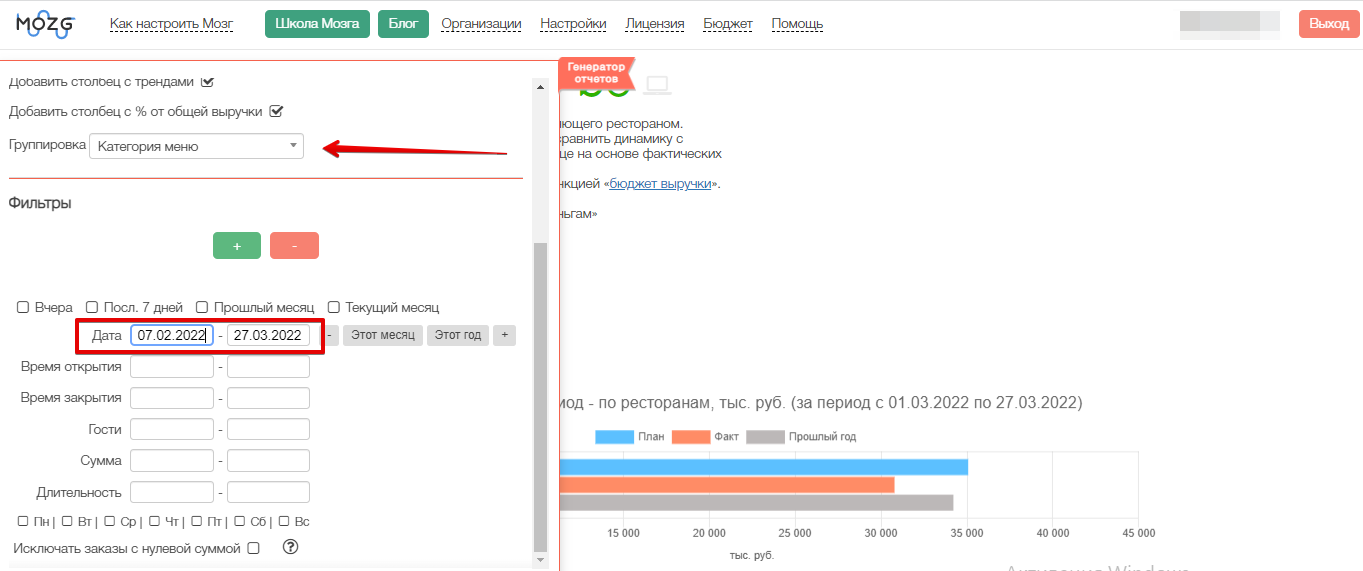Click the date end field 27.03.2022
The image size is (1363, 571).
click(268, 336)
